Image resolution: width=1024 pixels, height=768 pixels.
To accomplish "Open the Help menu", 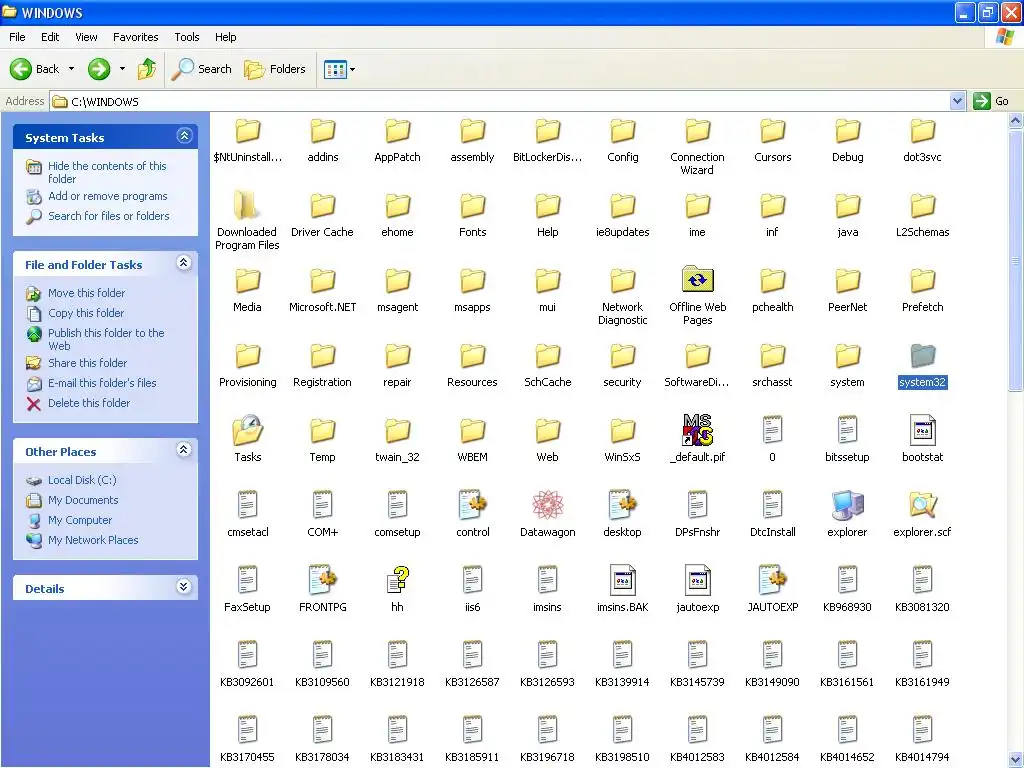I will click(x=226, y=37).
